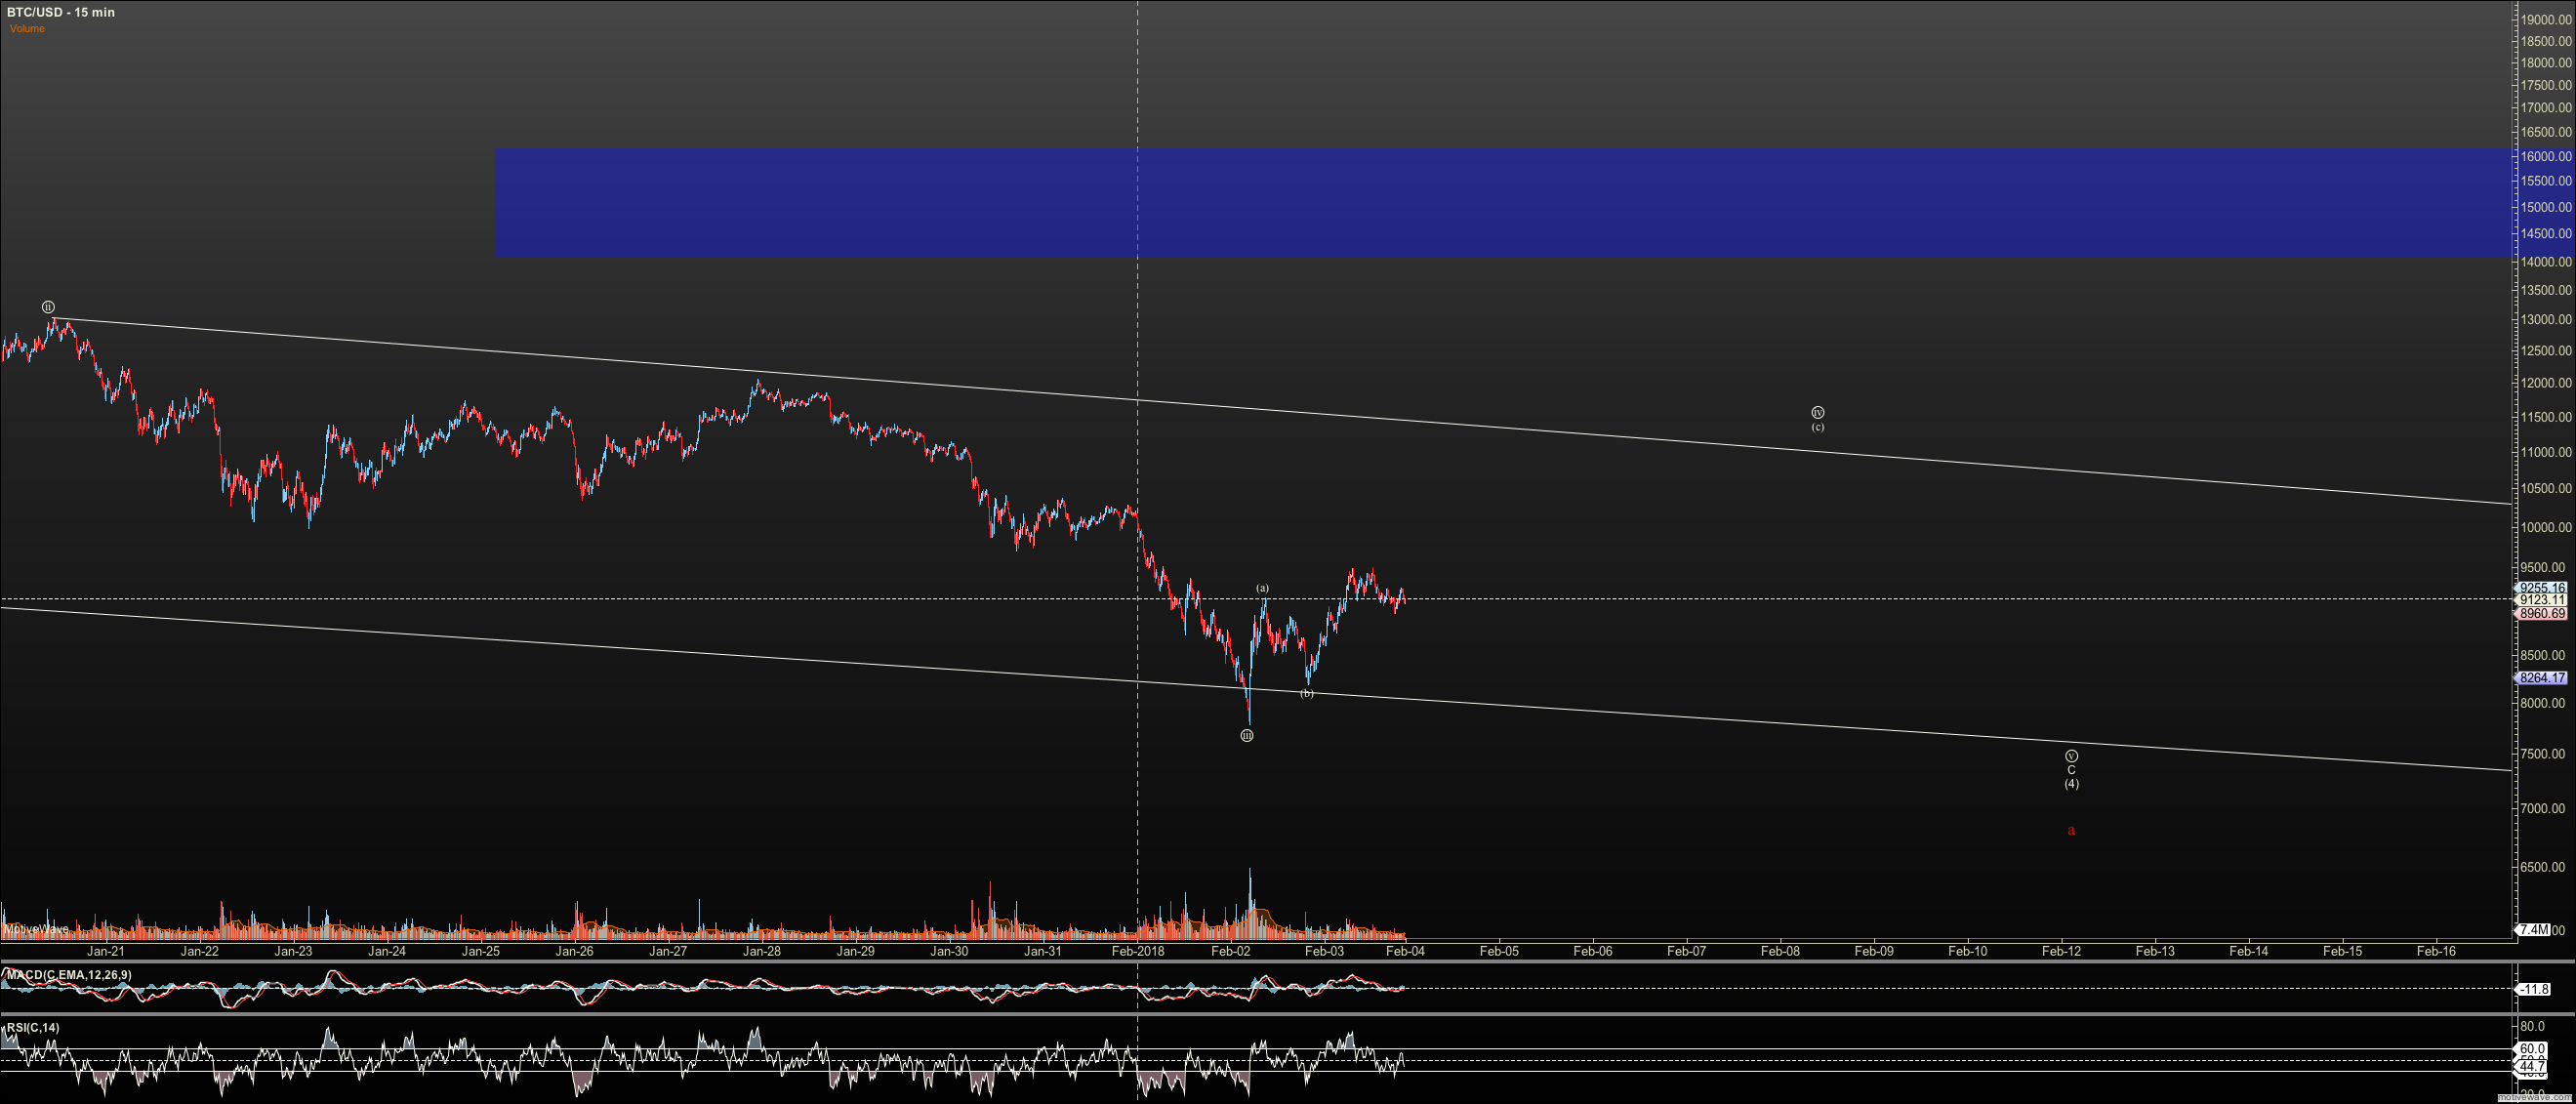Select the (a) wave label above Feb-02
The height and width of the screenshot is (1104, 2576).
1263,589
